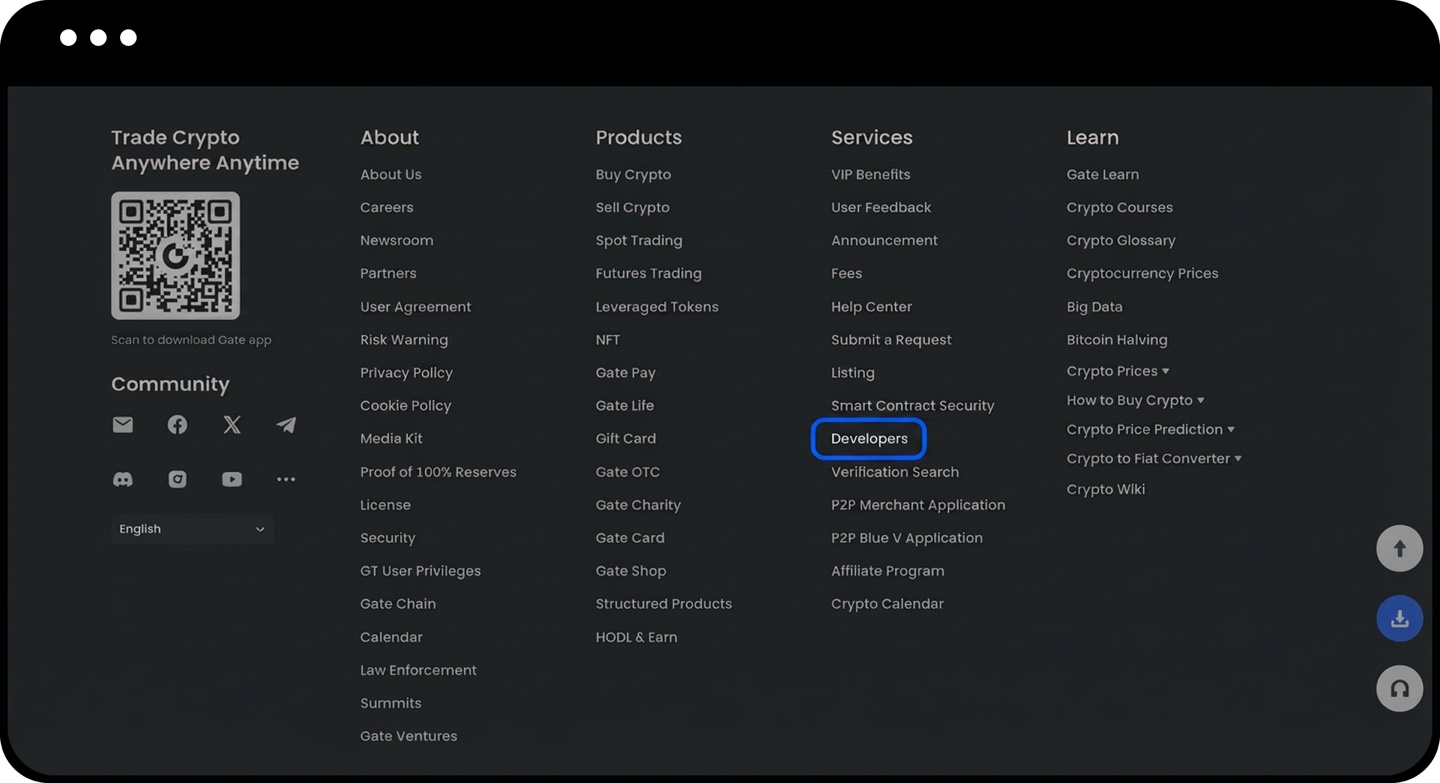The width and height of the screenshot is (1440, 783).
Task: Open the Gift Card link
Action: [626, 439]
